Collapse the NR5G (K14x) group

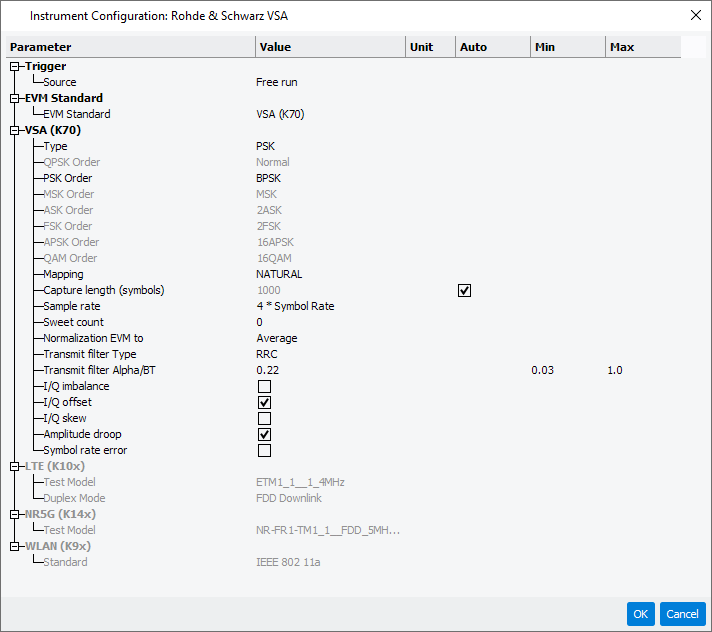pyautogui.click(x=15, y=514)
